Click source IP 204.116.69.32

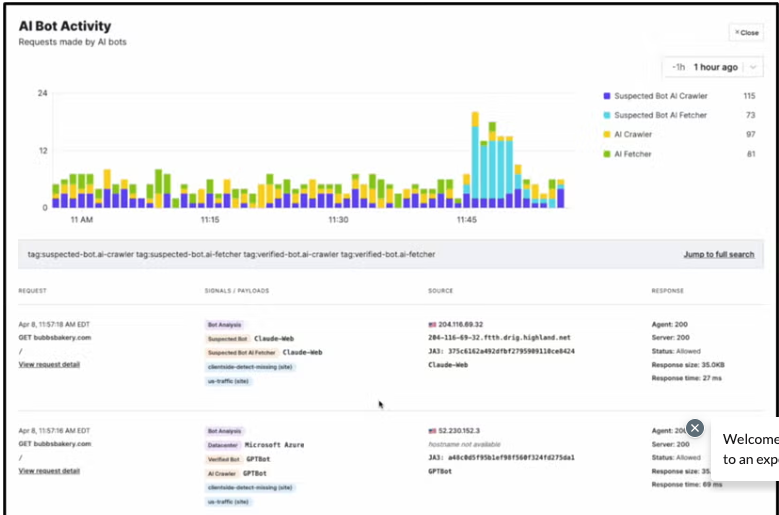(460, 324)
